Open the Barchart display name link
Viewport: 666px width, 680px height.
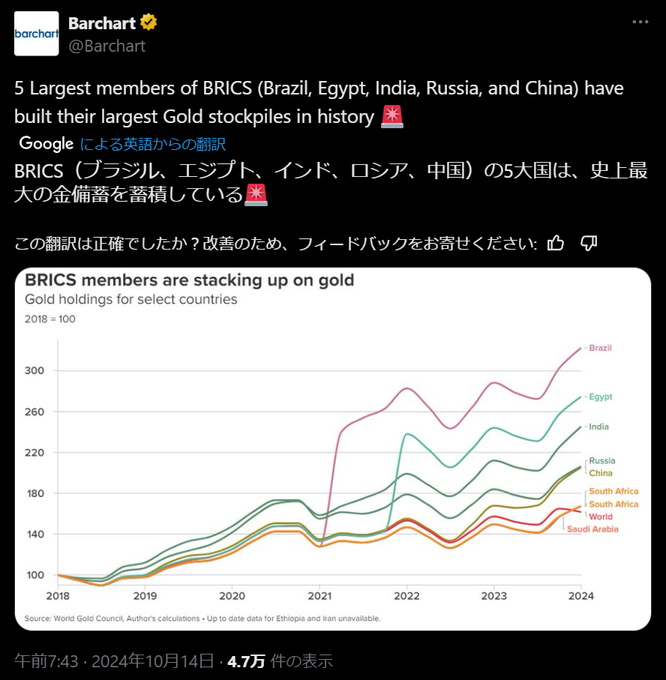coord(101,23)
